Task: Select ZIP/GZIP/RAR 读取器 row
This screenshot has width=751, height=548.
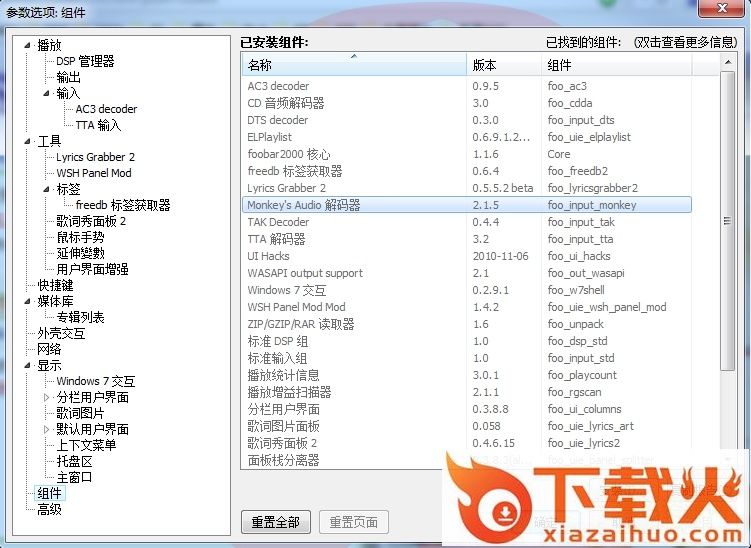Action: coord(467,324)
